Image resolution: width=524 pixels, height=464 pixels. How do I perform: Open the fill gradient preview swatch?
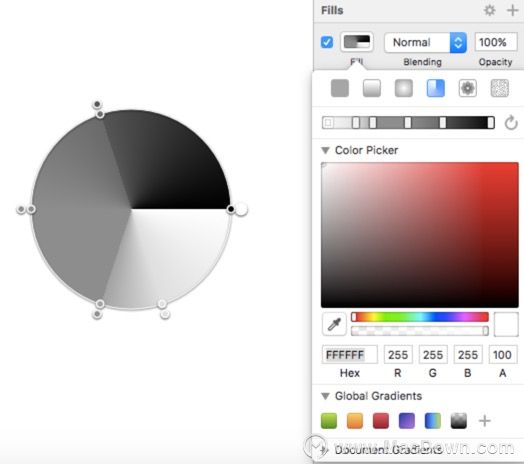(x=357, y=42)
